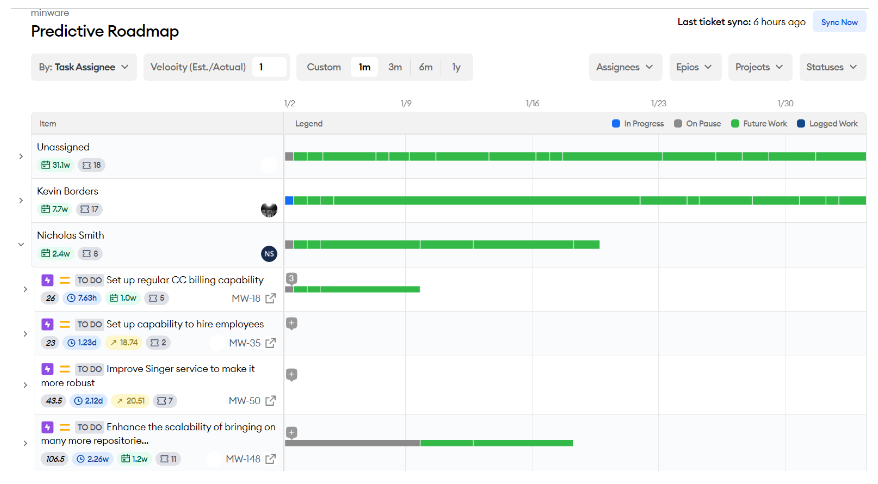Open external link icon for MW-148
878x484 pixels.
270,459
